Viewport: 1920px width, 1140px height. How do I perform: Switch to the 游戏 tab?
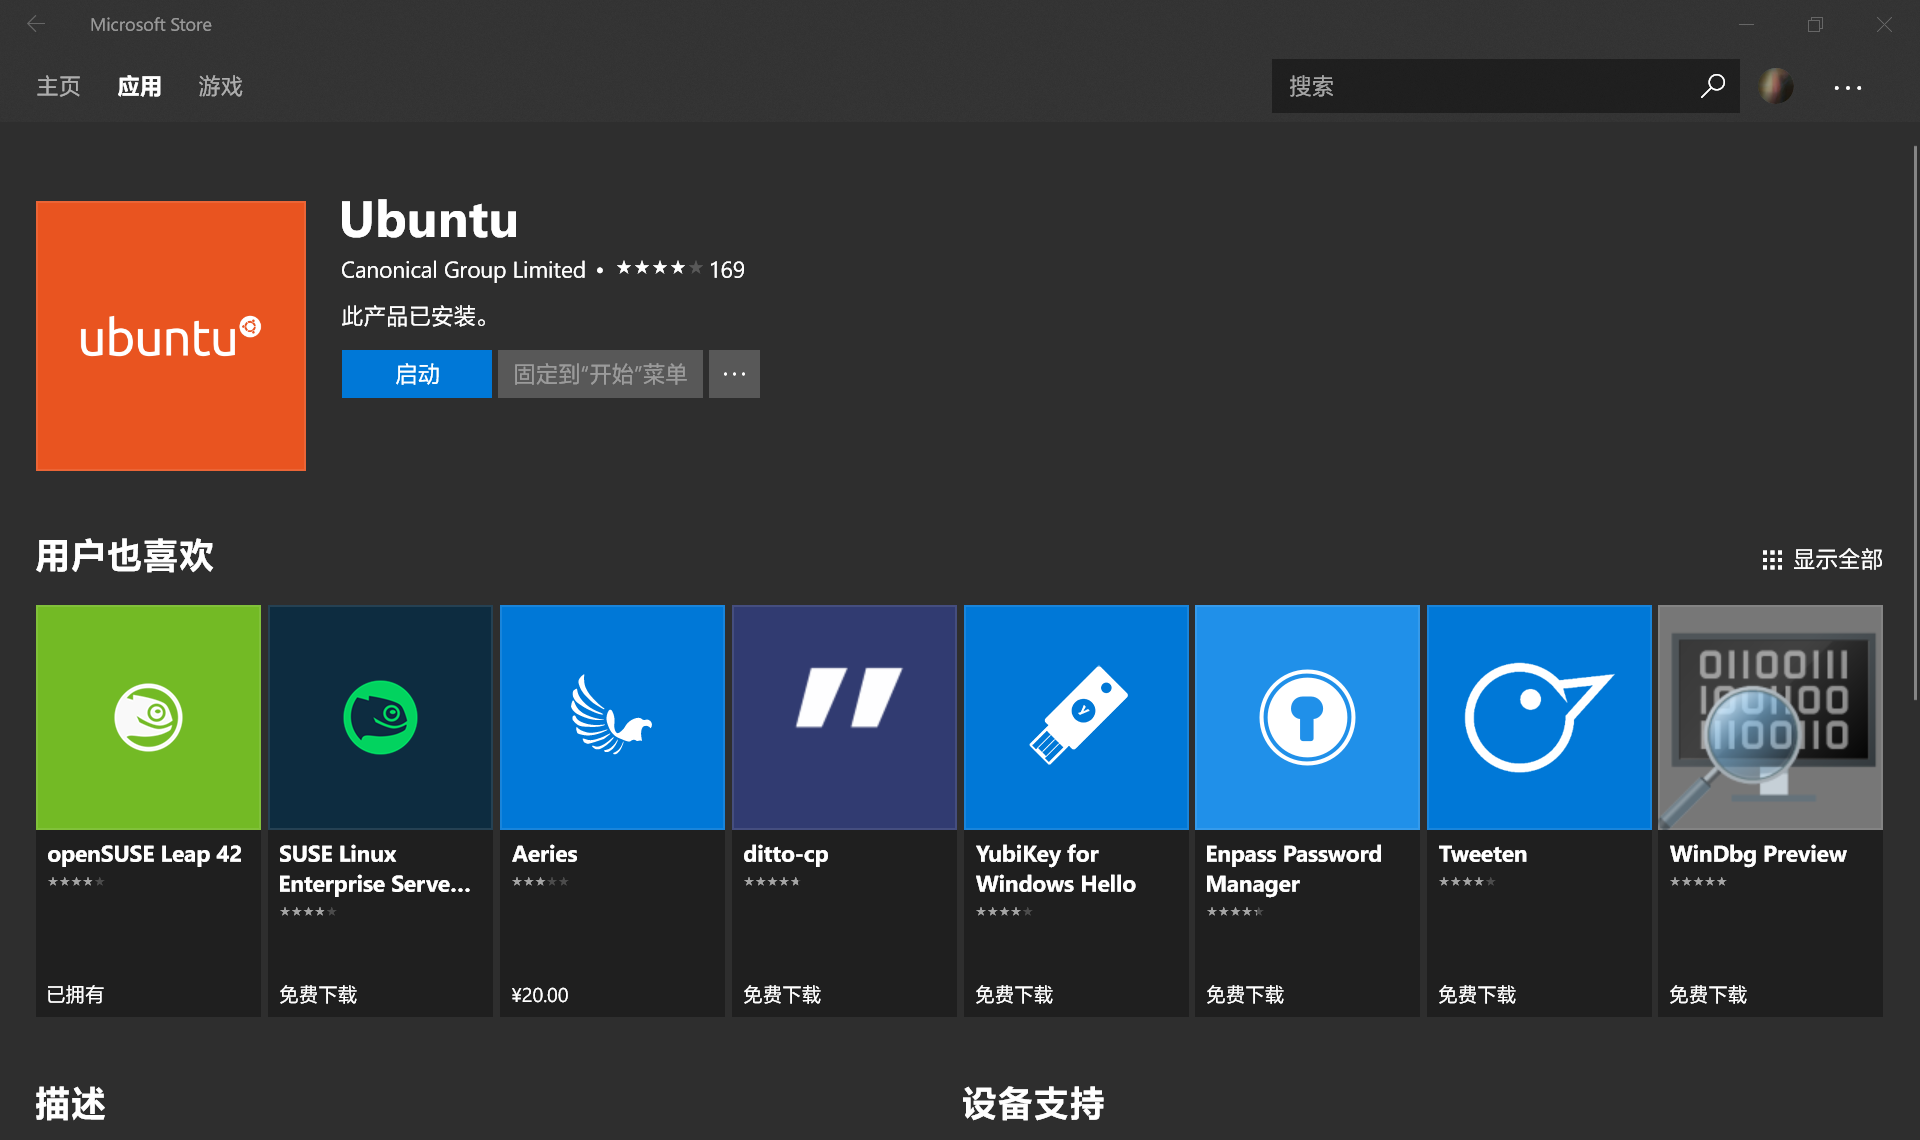[220, 86]
